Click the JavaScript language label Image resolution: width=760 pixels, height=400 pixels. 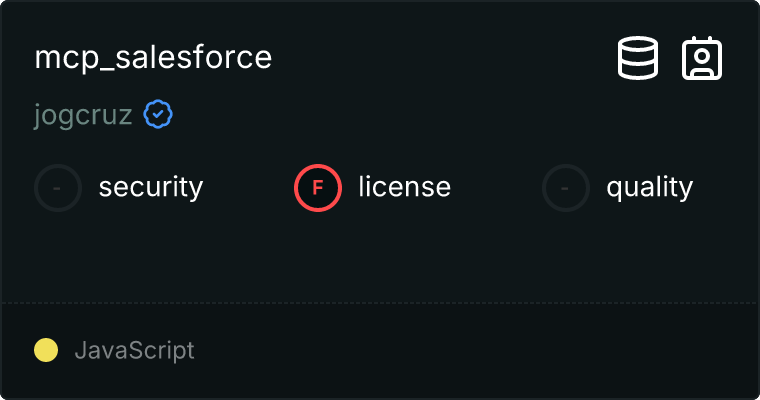pyautogui.click(x=134, y=351)
